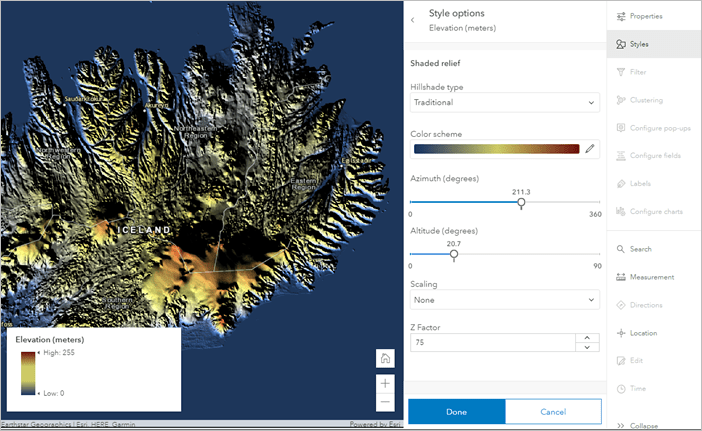Select the Measurement menu label
The height and width of the screenshot is (431, 702).
(652, 277)
